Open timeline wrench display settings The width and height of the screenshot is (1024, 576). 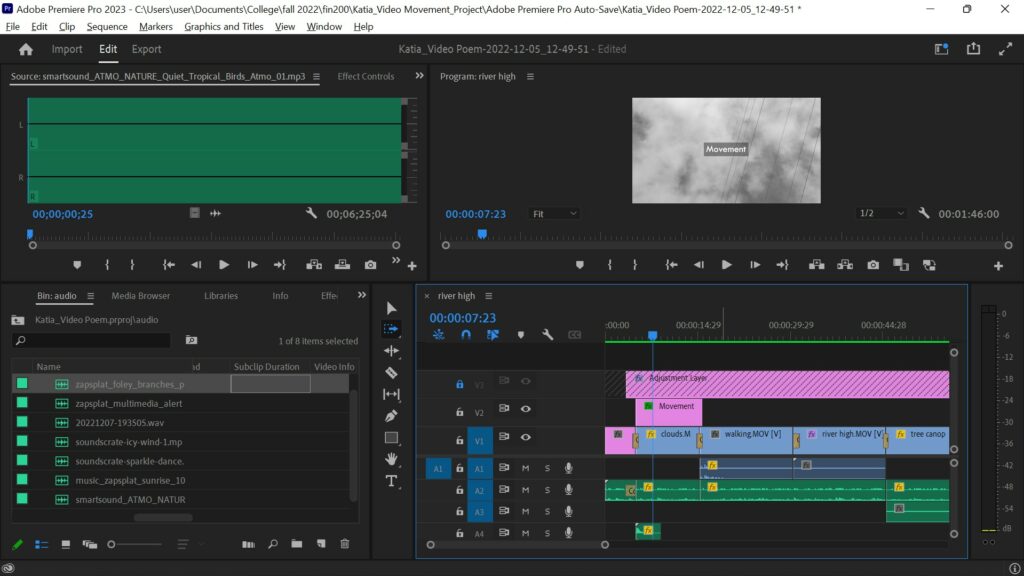click(547, 335)
